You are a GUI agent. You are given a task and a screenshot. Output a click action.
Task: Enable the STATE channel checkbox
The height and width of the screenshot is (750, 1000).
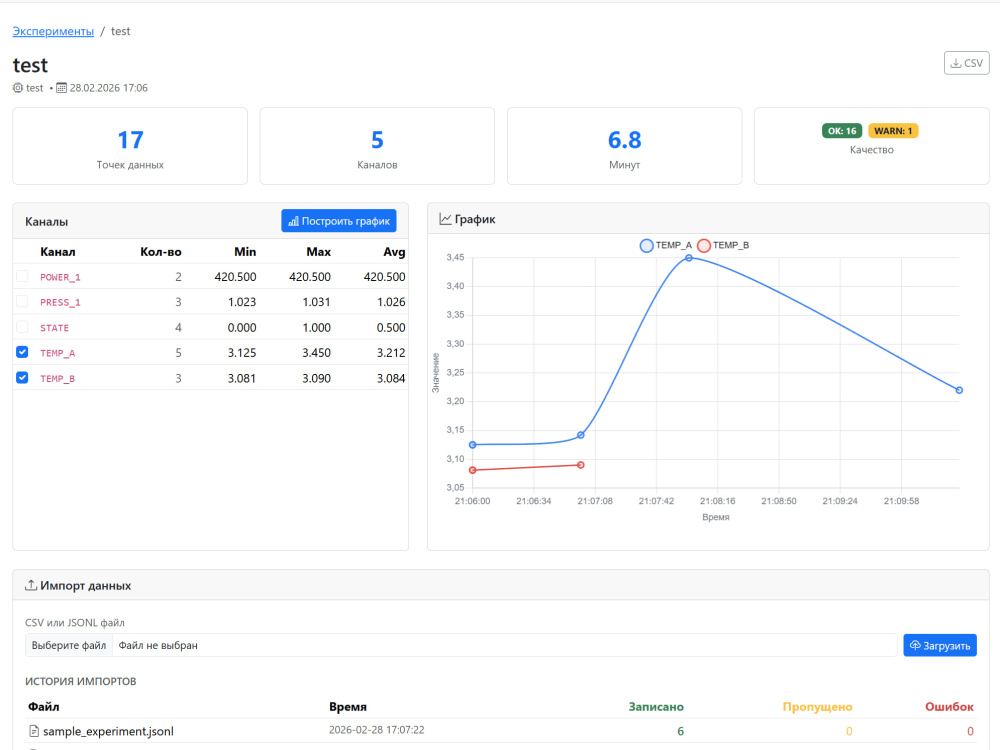(x=22, y=327)
